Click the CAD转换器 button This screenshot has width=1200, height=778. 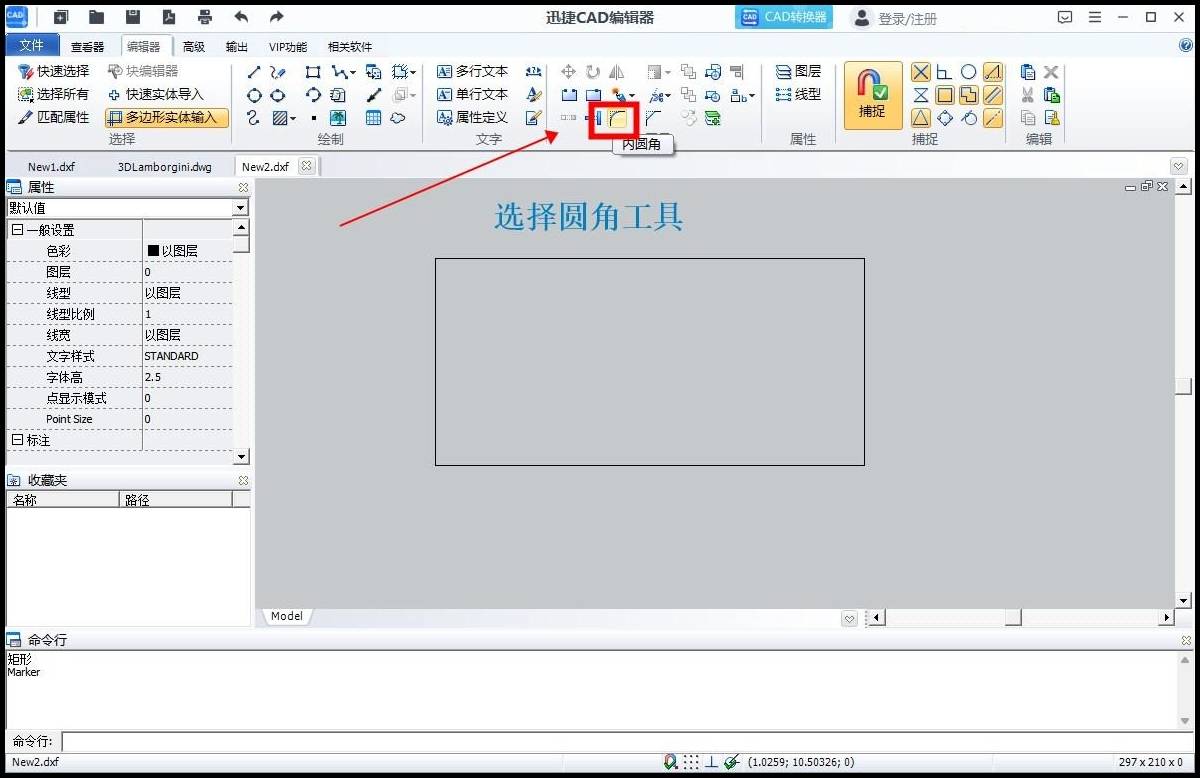784,17
